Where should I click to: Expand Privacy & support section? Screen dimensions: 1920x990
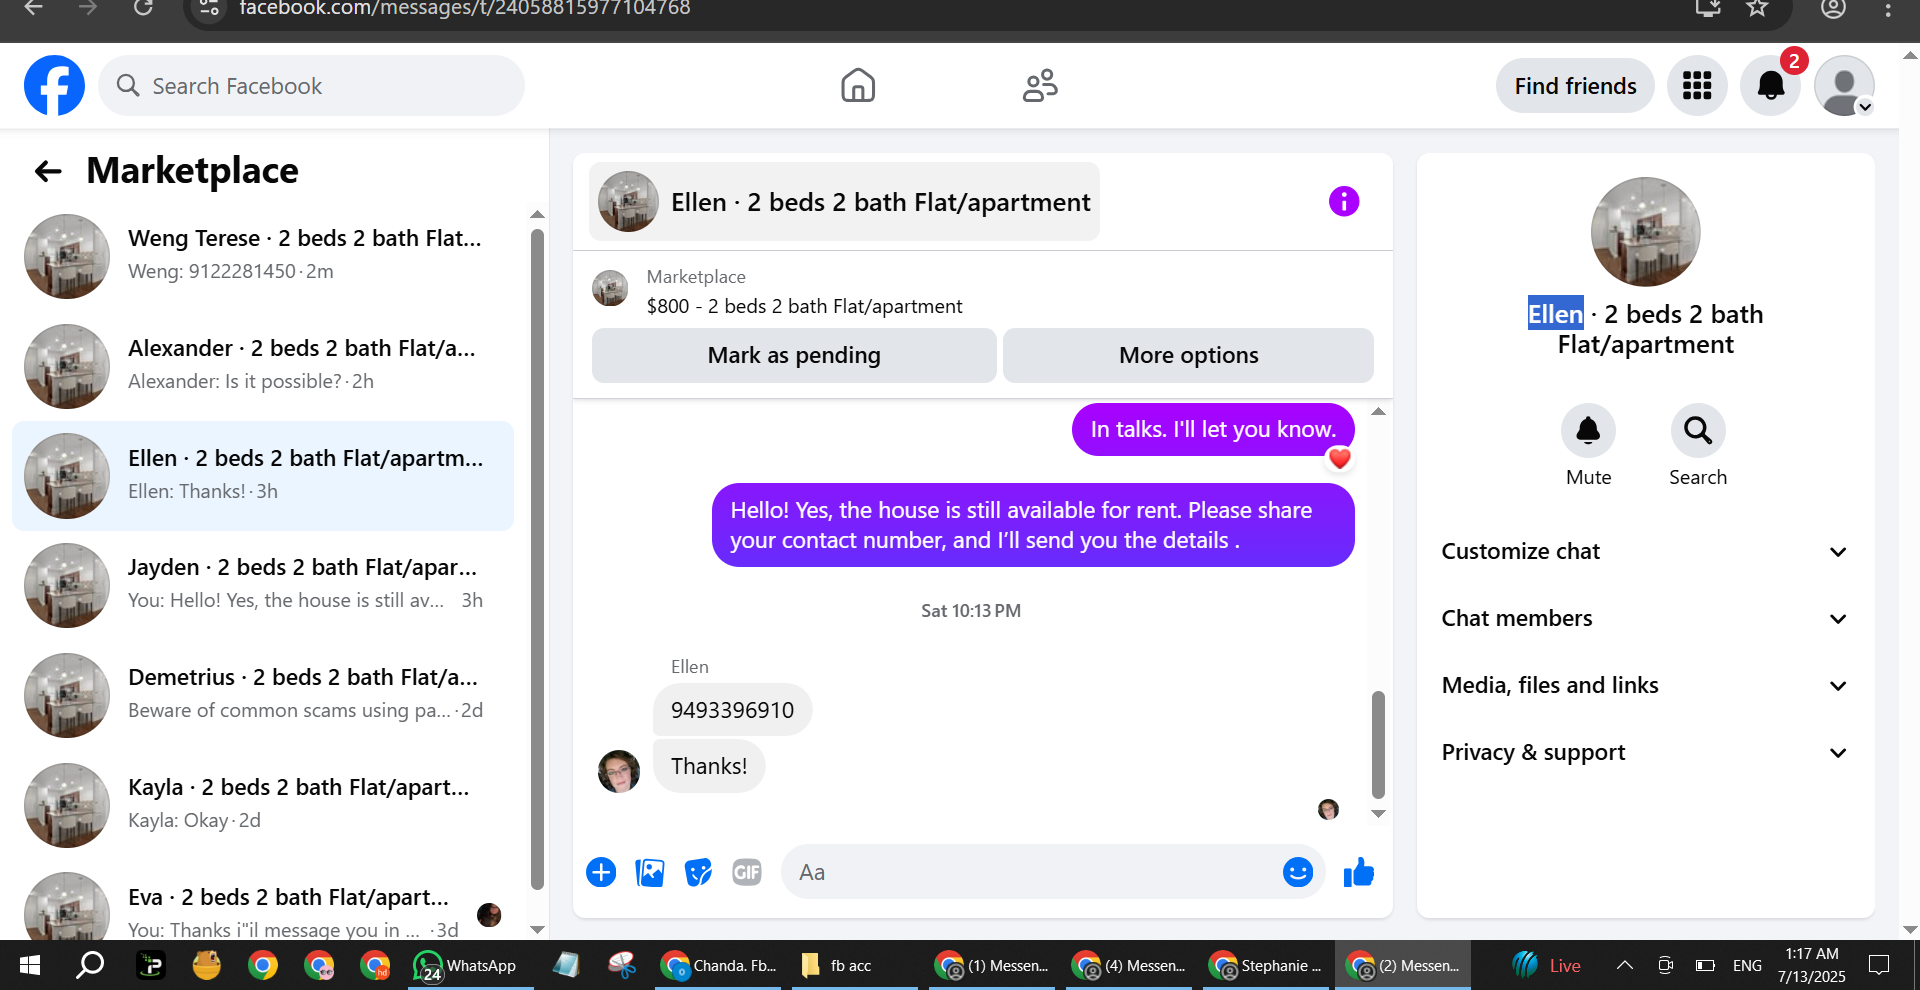[1644, 753]
